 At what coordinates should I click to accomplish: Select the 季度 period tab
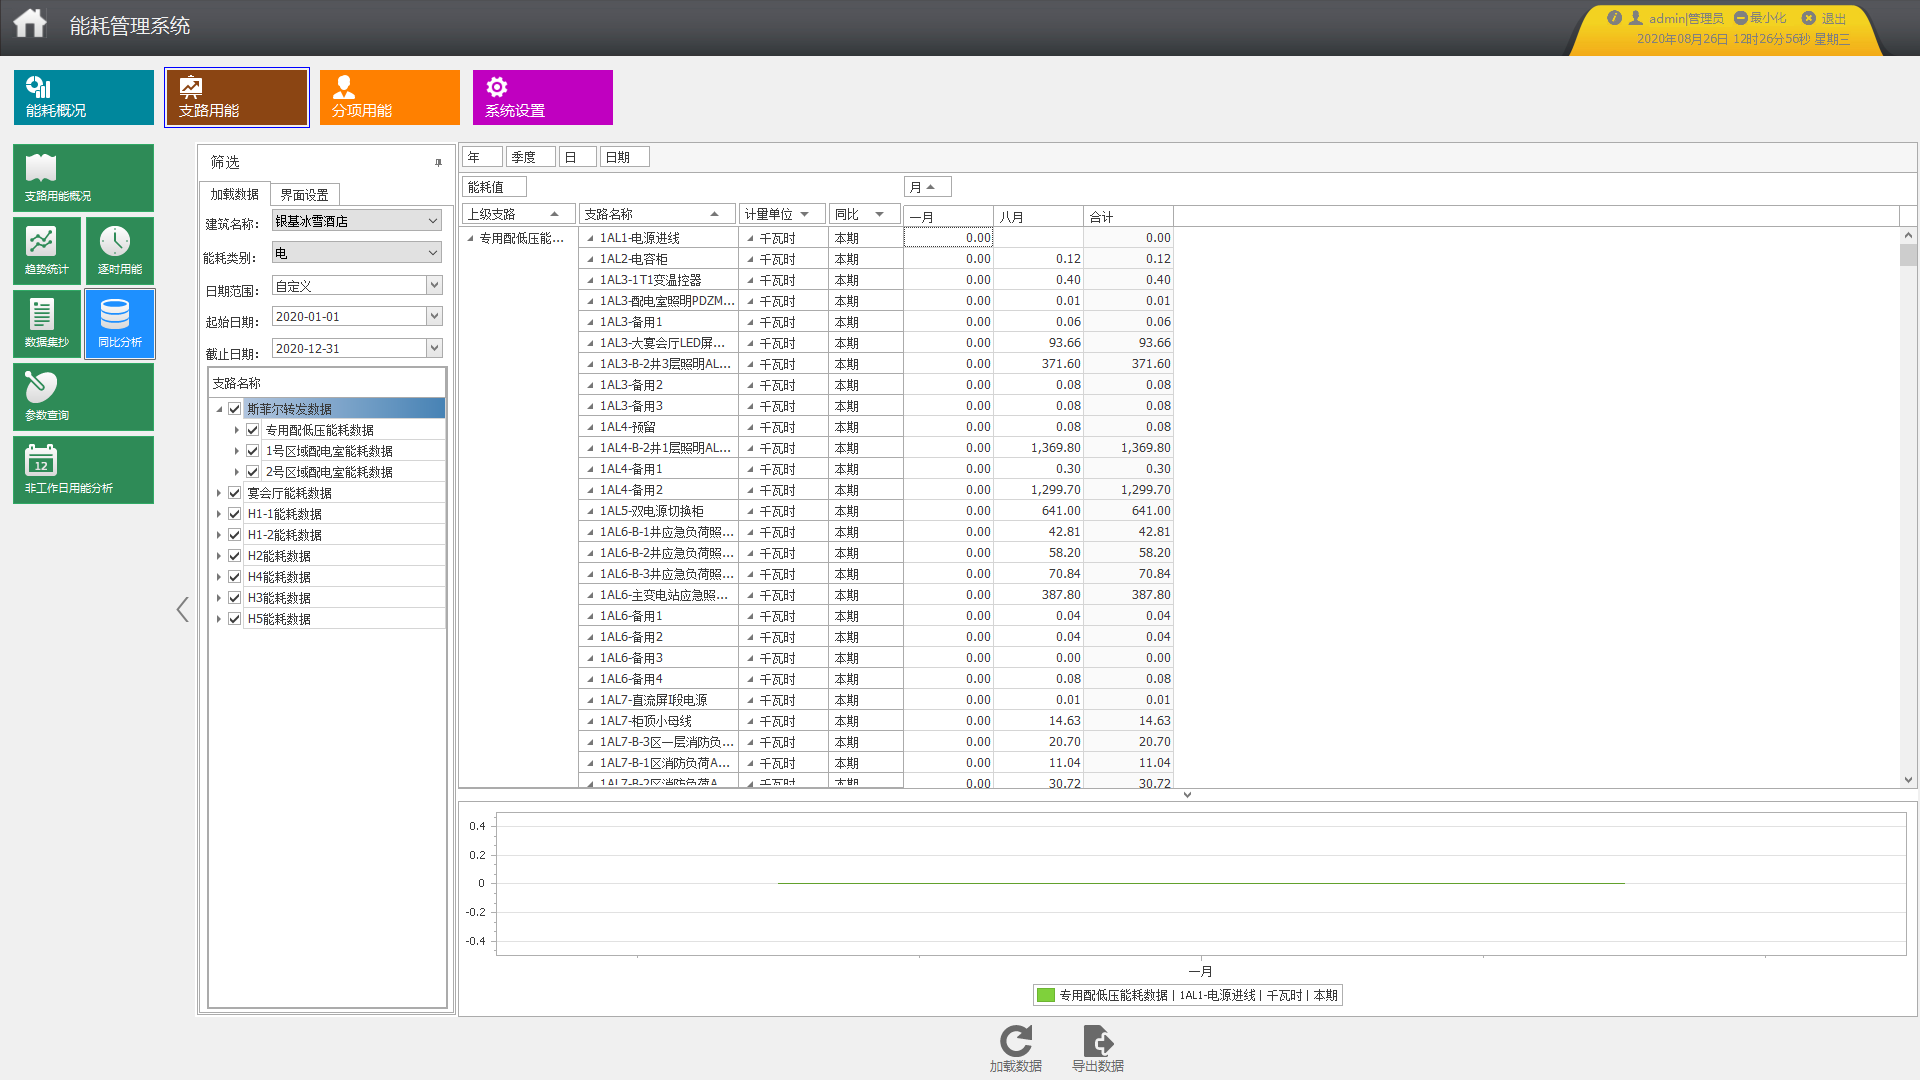coord(530,157)
